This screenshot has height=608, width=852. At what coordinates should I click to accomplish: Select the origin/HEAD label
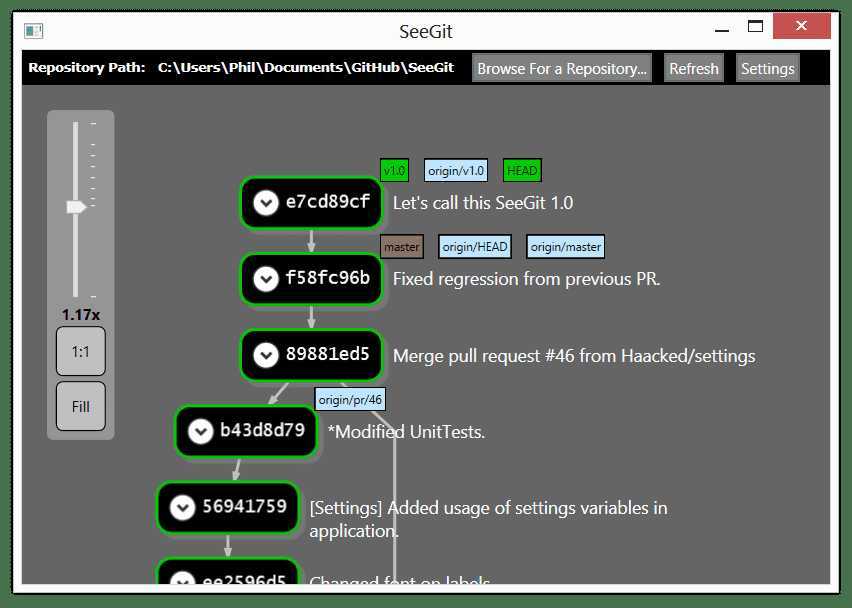click(475, 247)
